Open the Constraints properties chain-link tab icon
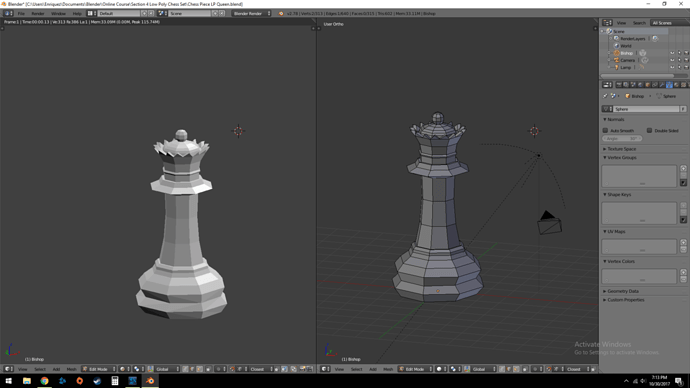The width and height of the screenshot is (690, 388). pos(655,85)
